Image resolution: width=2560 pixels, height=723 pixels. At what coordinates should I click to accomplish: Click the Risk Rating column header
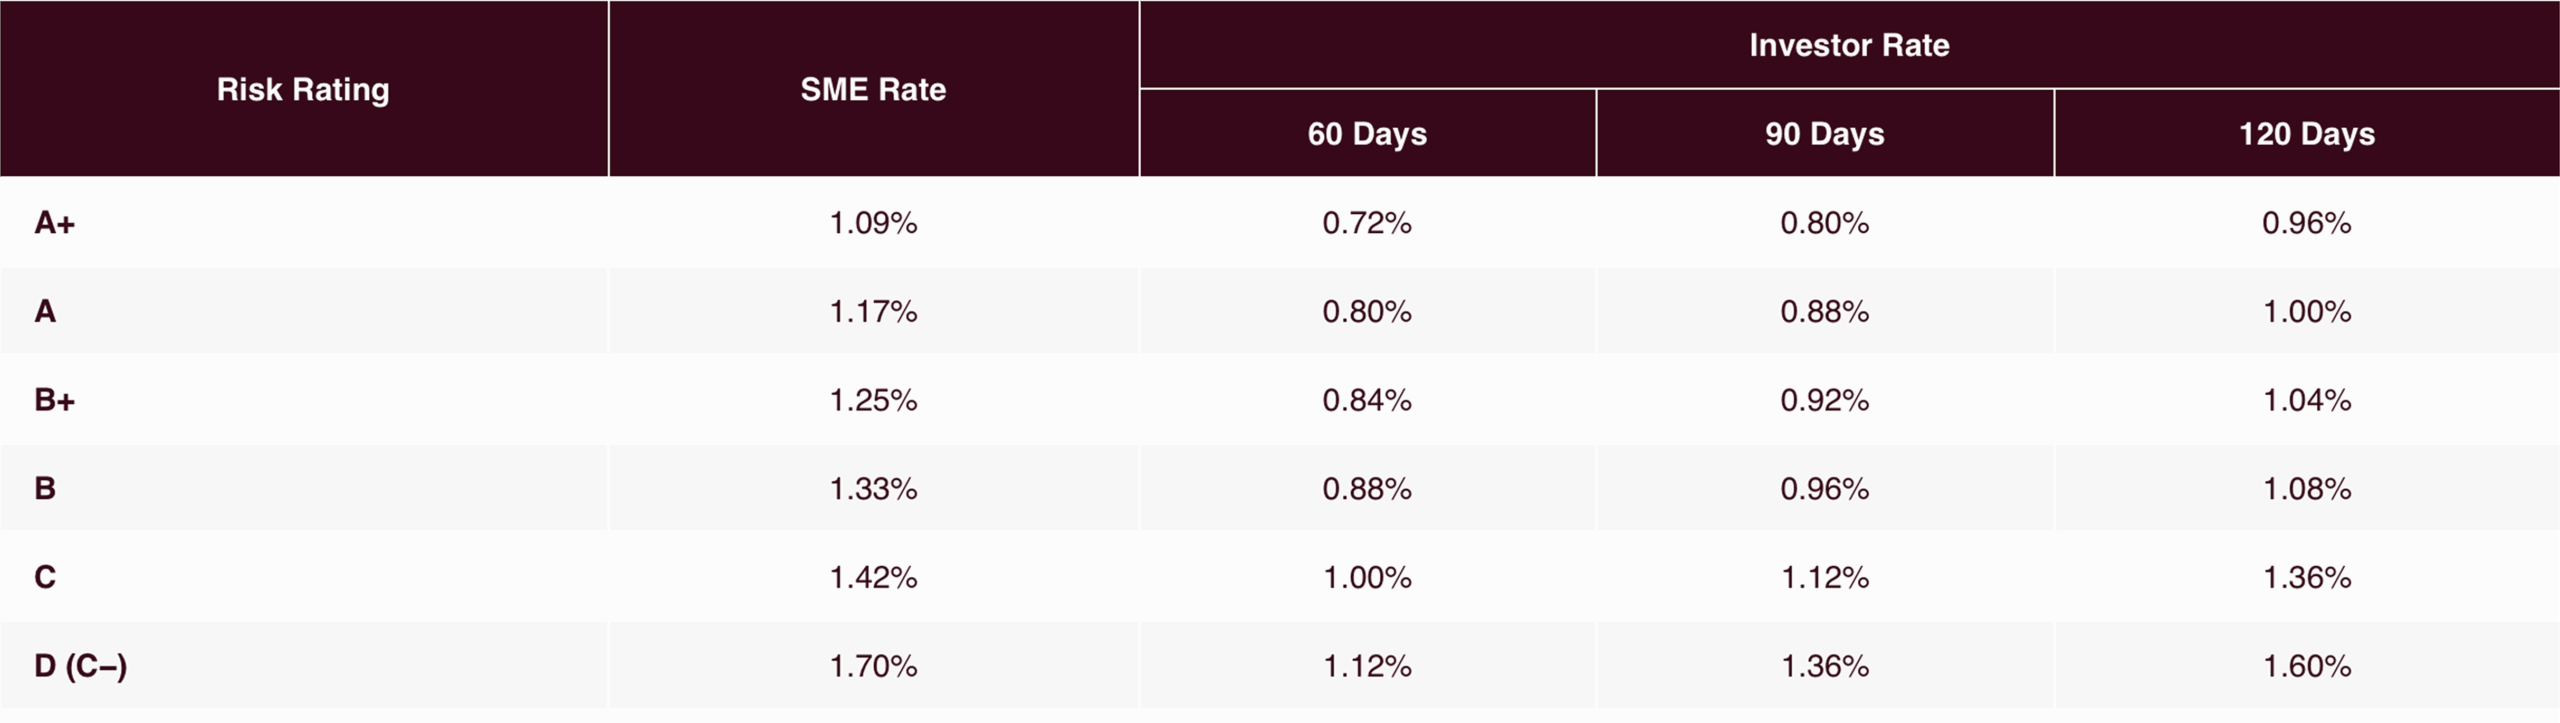303,90
